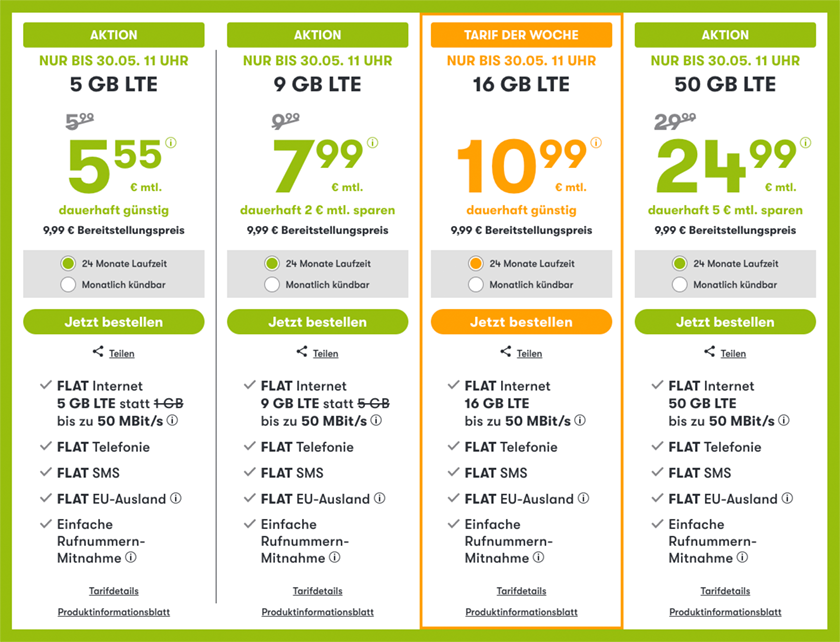The image size is (840, 642).
Task: Open EU-Ausland info icon in 50 GB plan
Action: pyautogui.click(x=788, y=498)
